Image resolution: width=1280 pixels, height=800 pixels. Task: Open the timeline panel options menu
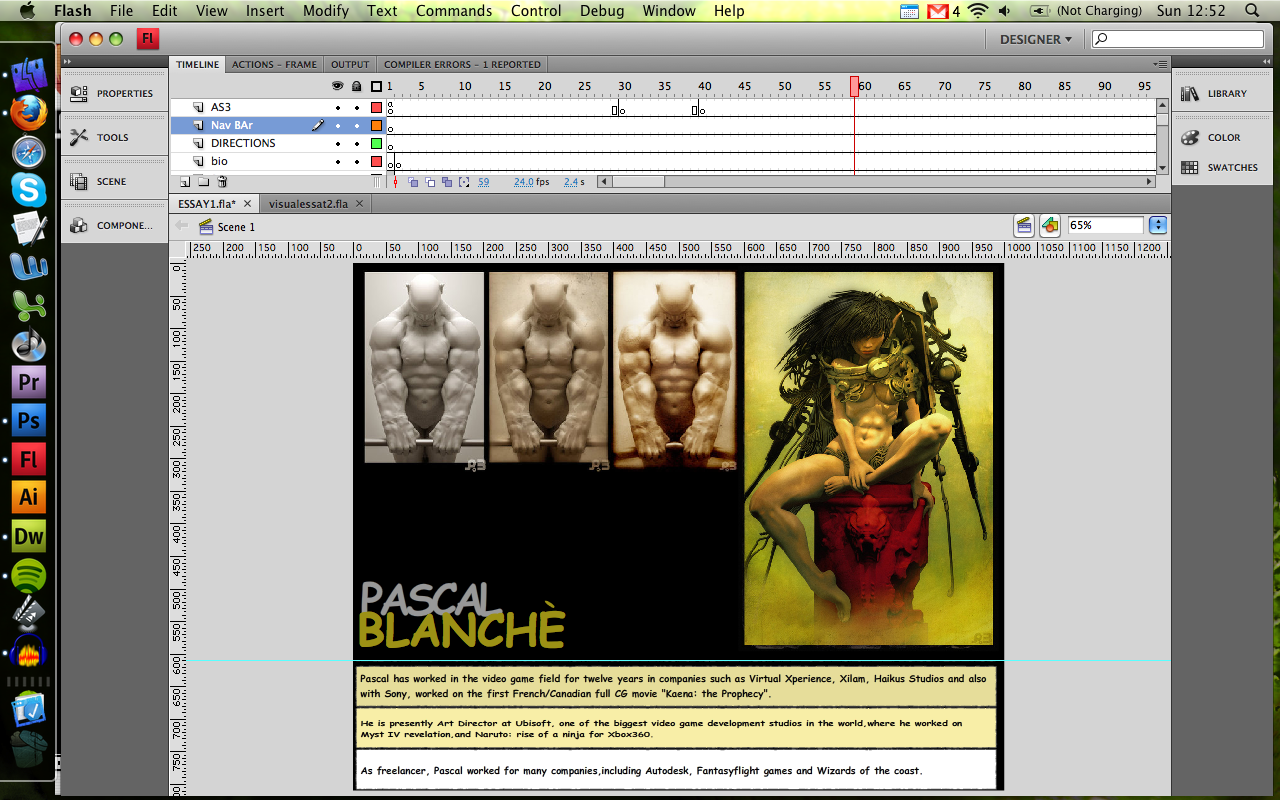coord(1160,64)
